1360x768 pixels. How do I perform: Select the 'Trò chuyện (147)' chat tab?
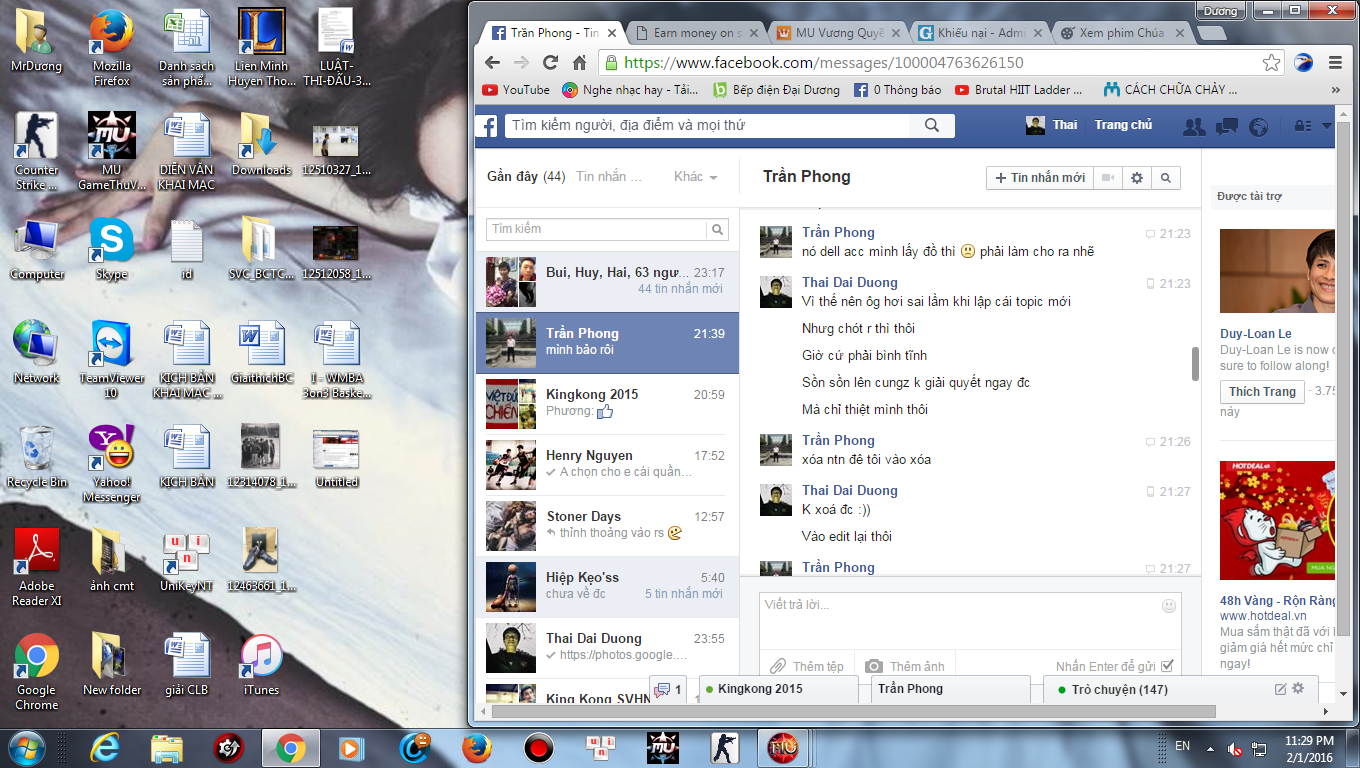(1119, 689)
